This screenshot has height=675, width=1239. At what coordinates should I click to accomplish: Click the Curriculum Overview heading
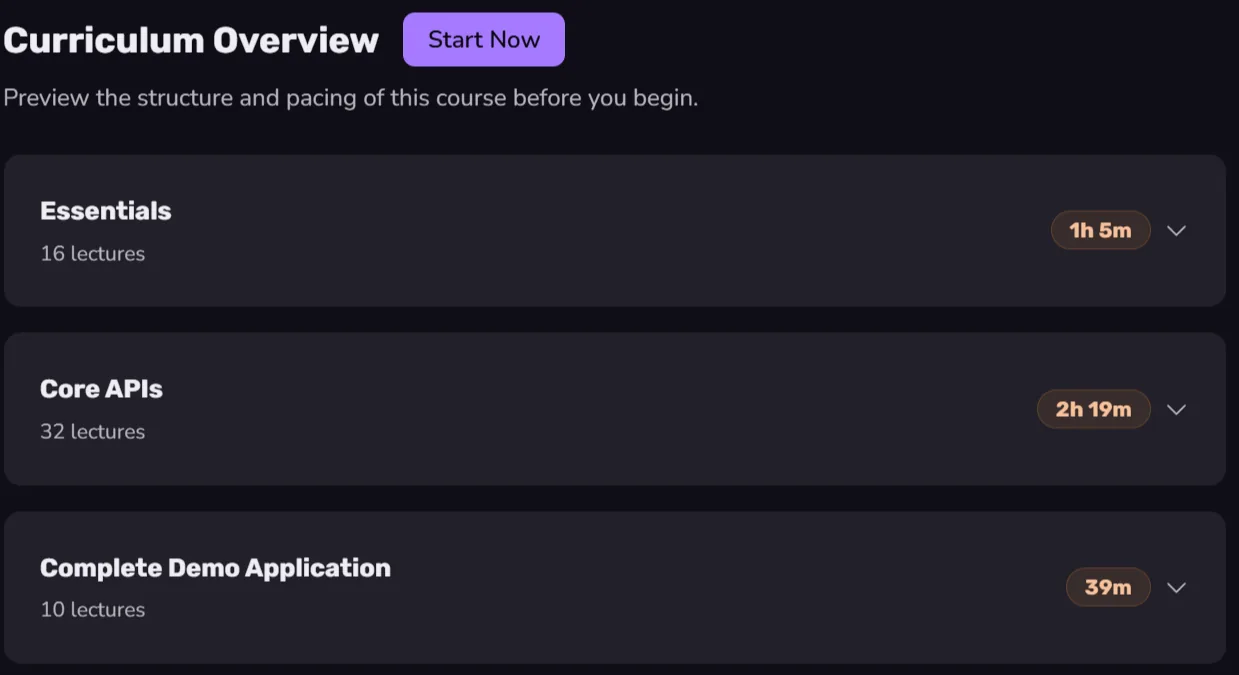tap(192, 41)
